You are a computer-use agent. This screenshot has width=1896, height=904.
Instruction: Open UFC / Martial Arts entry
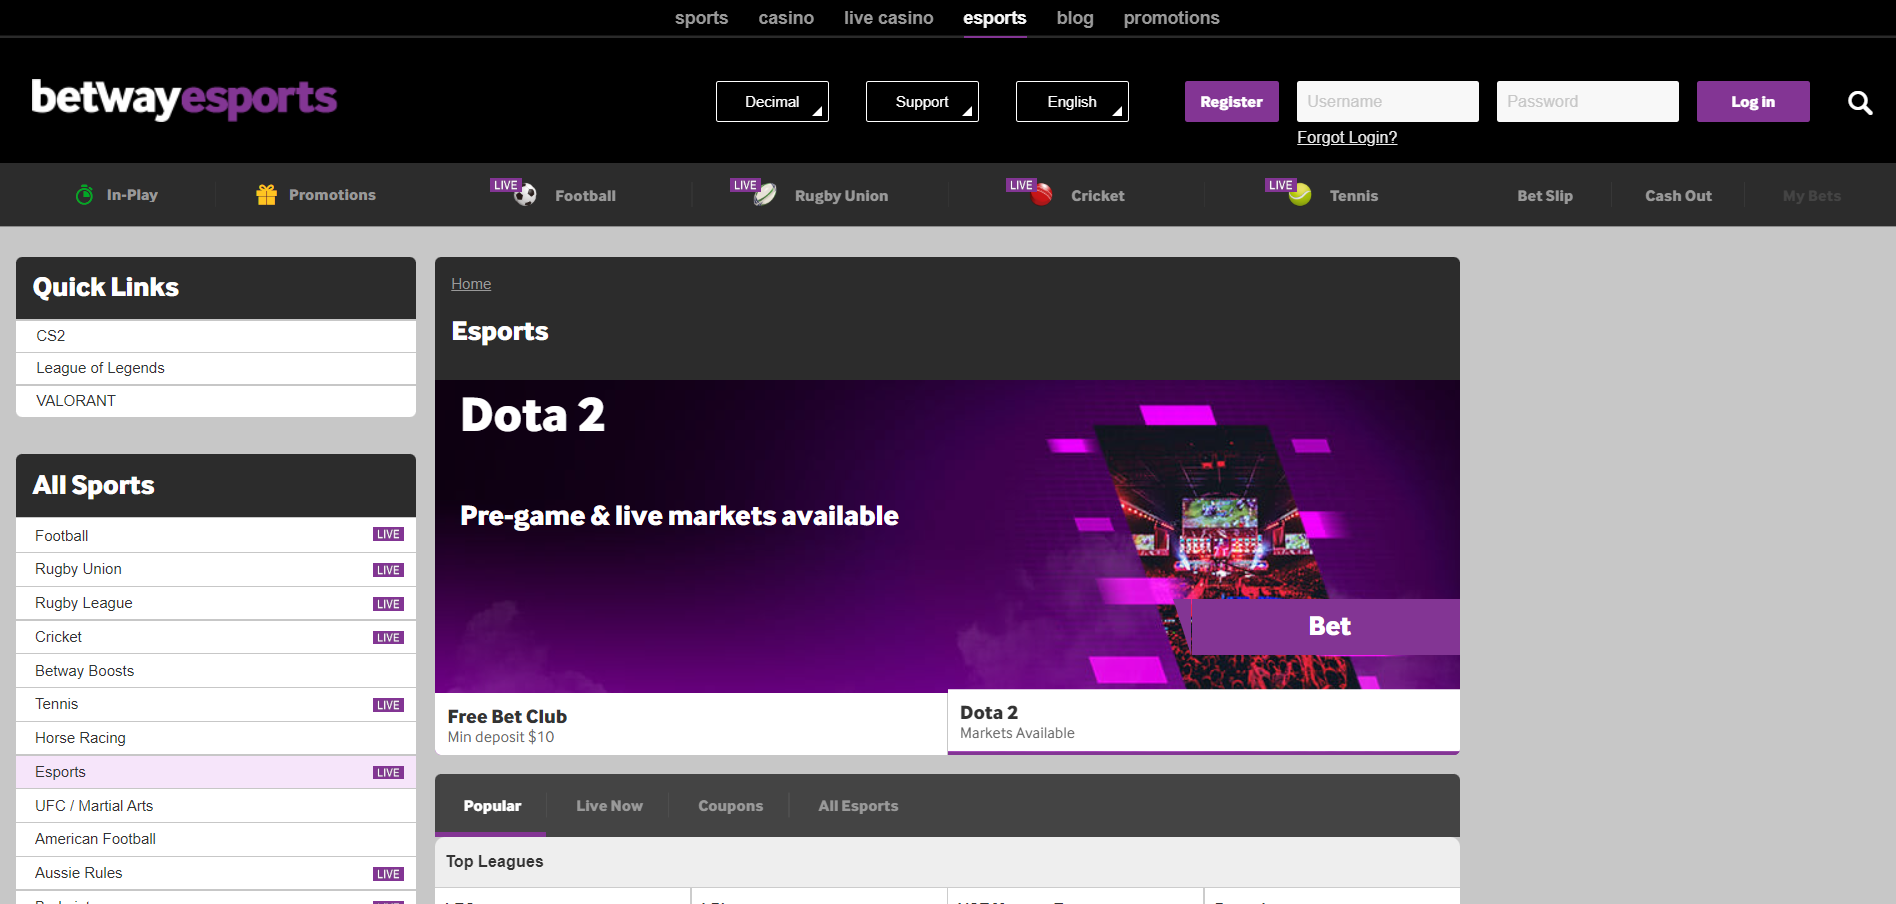pos(216,806)
